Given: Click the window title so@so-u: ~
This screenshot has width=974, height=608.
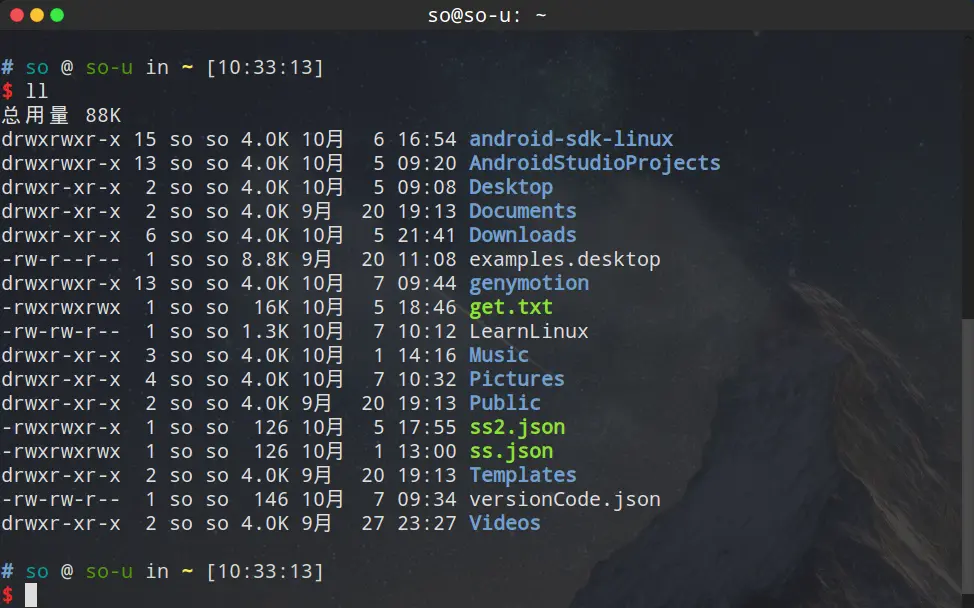Looking at the screenshot, I should click(487, 15).
